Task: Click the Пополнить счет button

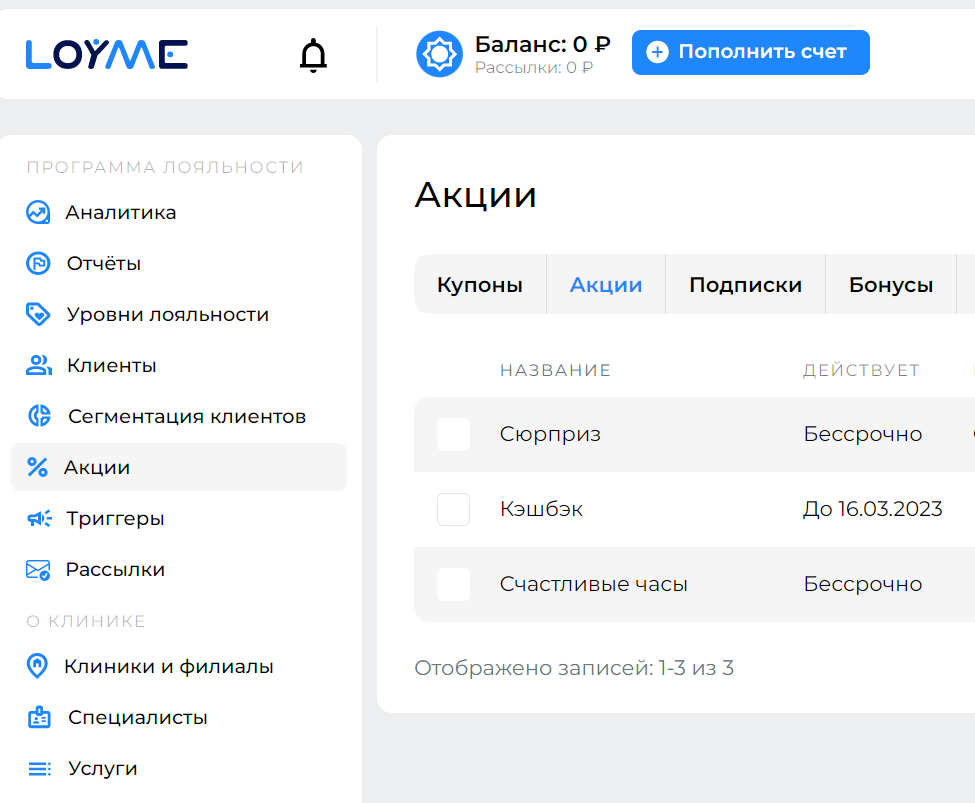Action: tap(750, 52)
